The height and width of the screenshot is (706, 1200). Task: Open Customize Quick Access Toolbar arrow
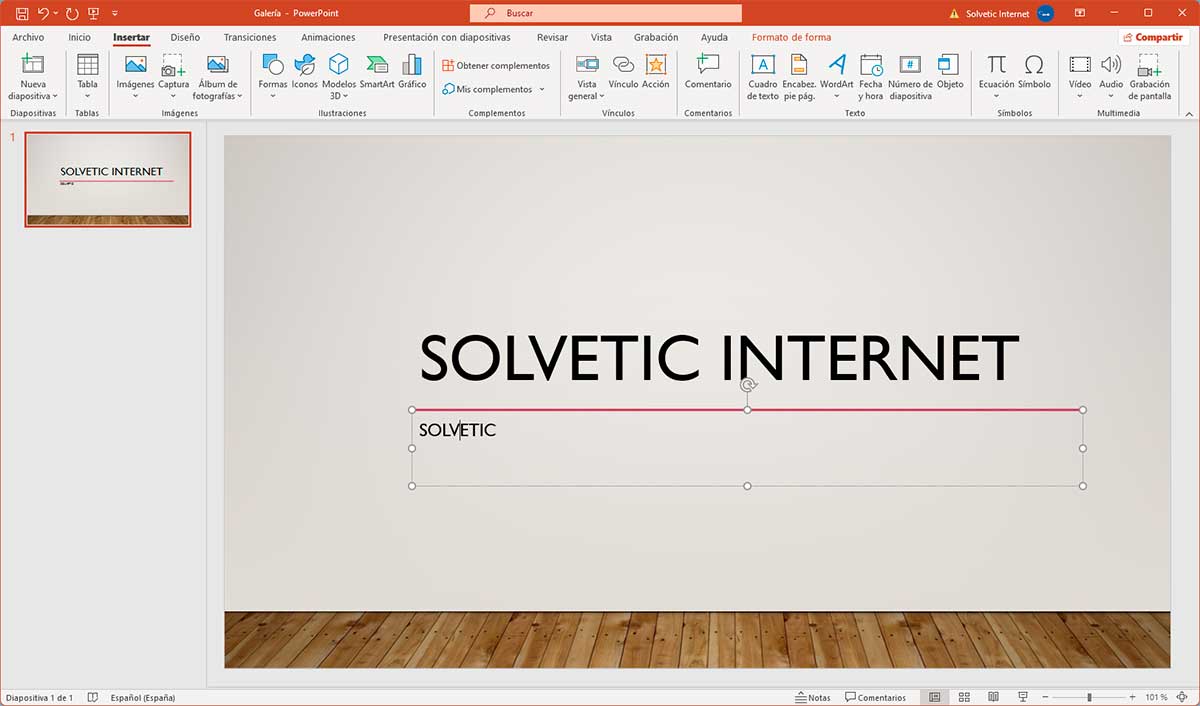(x=114, y=14)
